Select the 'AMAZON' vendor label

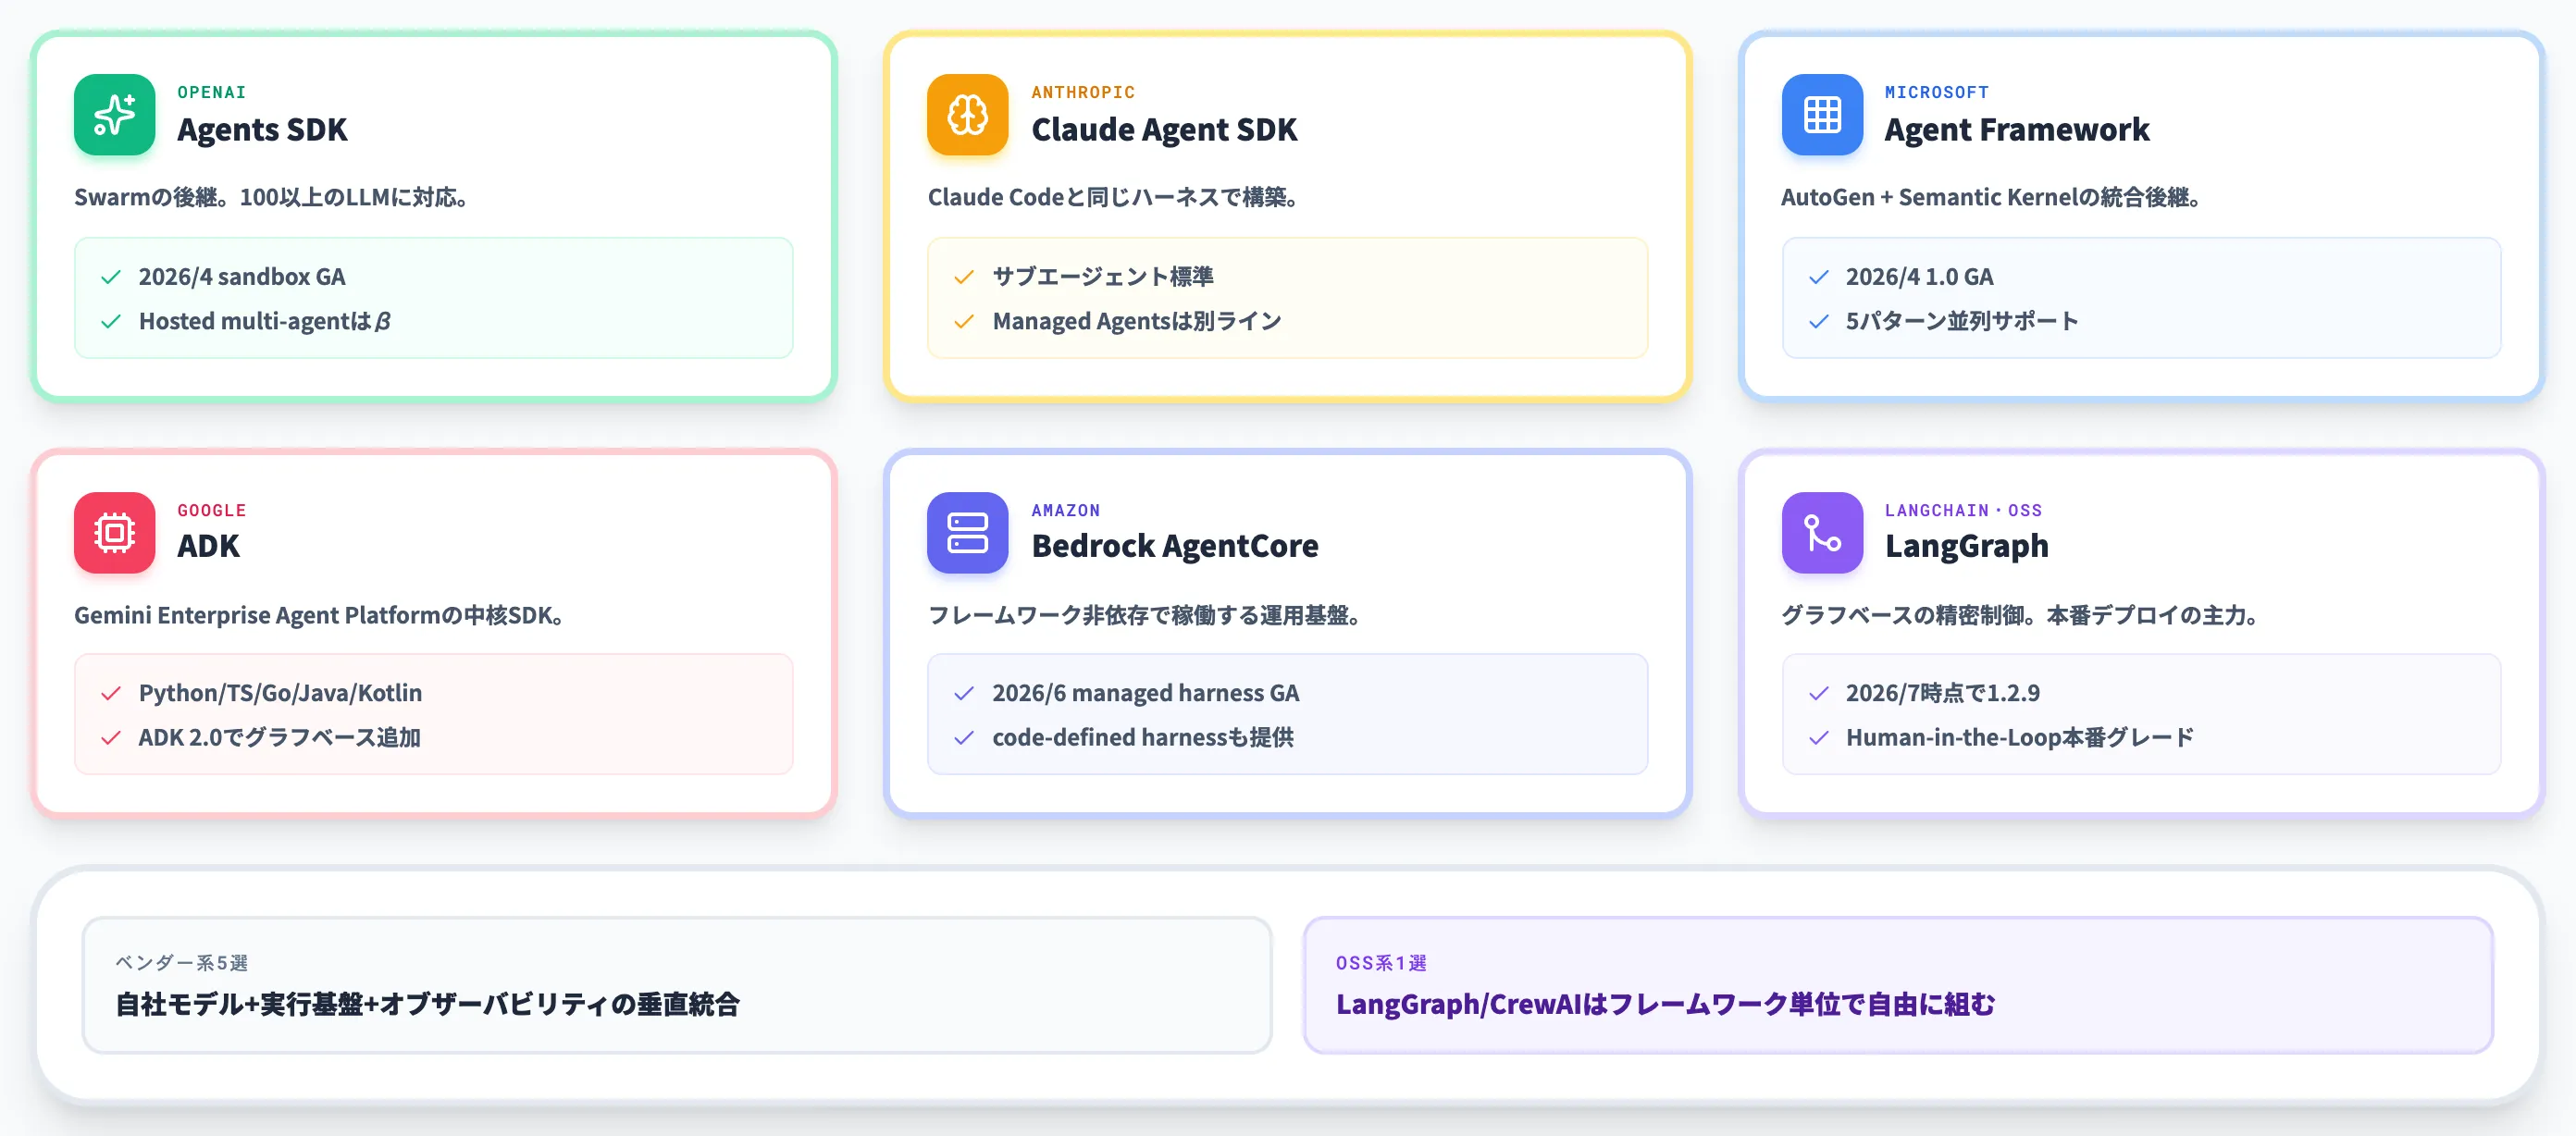tap(1066, 510)
